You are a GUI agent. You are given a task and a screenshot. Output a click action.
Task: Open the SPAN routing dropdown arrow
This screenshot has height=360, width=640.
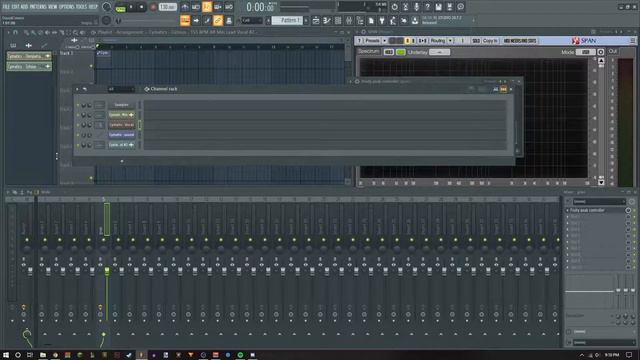(450, 41)
